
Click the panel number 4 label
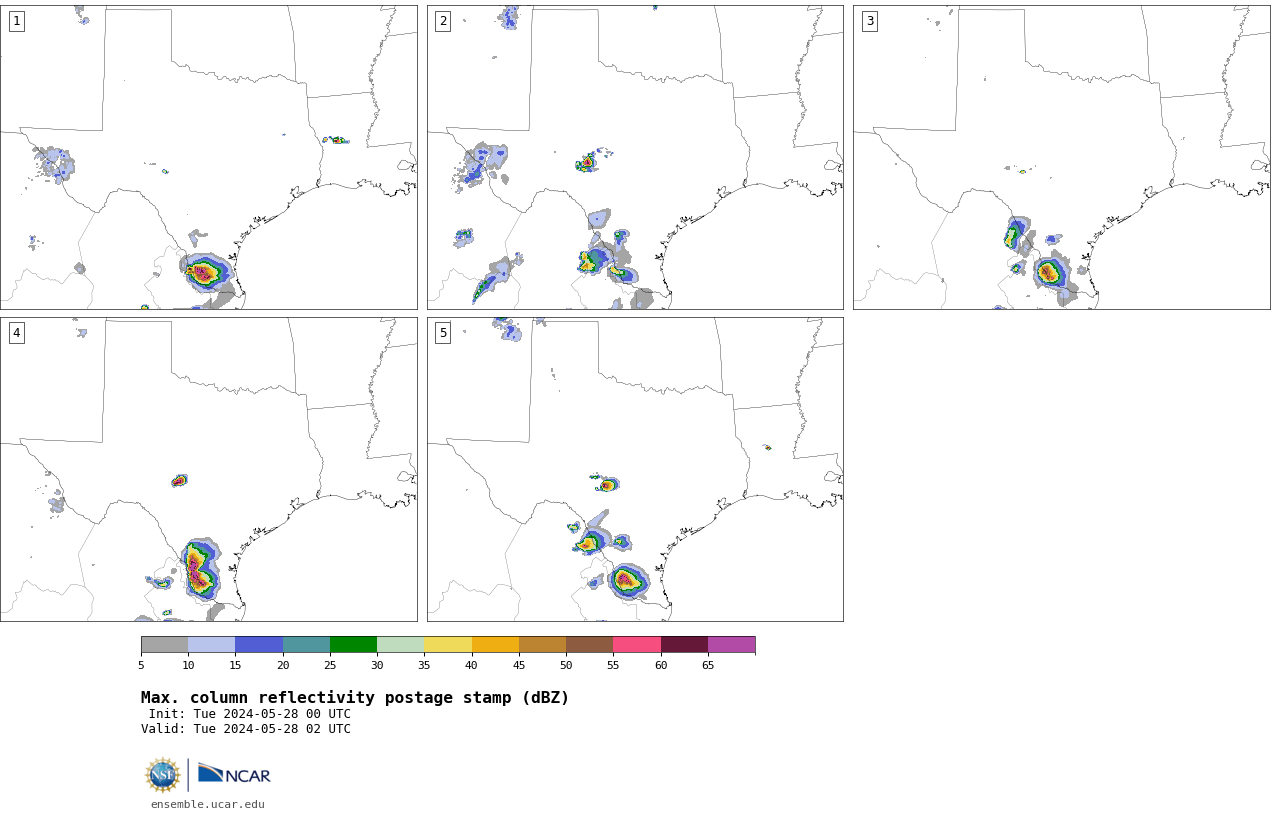[x=16, y=333]
